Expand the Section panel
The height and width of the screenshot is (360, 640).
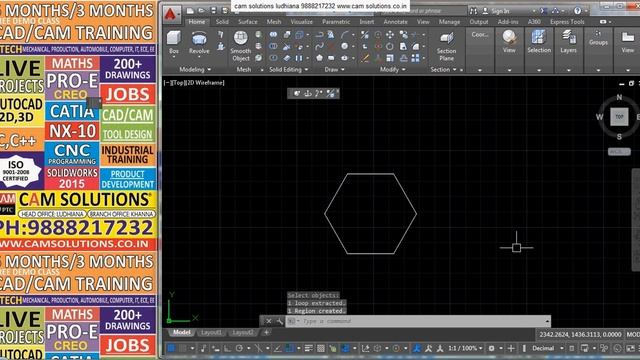click(x=443, y=69)
